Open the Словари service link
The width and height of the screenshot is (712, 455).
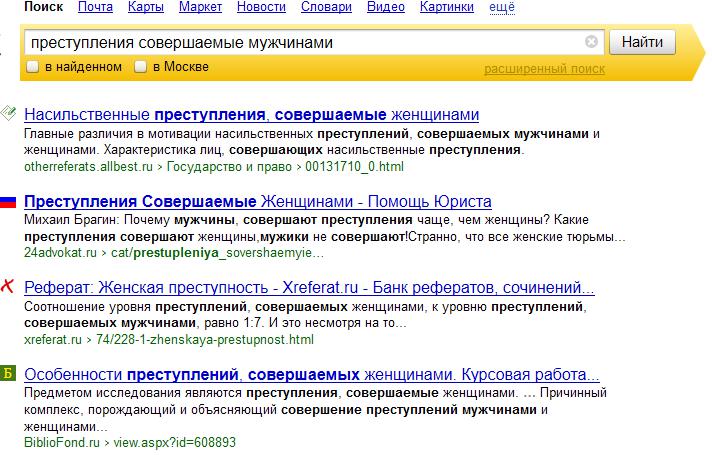click(326, 7)
